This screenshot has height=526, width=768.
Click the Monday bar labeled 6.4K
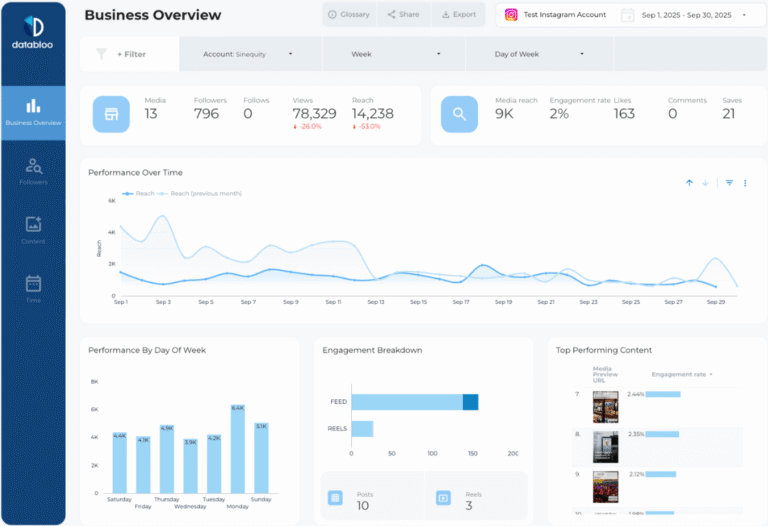pos(238,449)
